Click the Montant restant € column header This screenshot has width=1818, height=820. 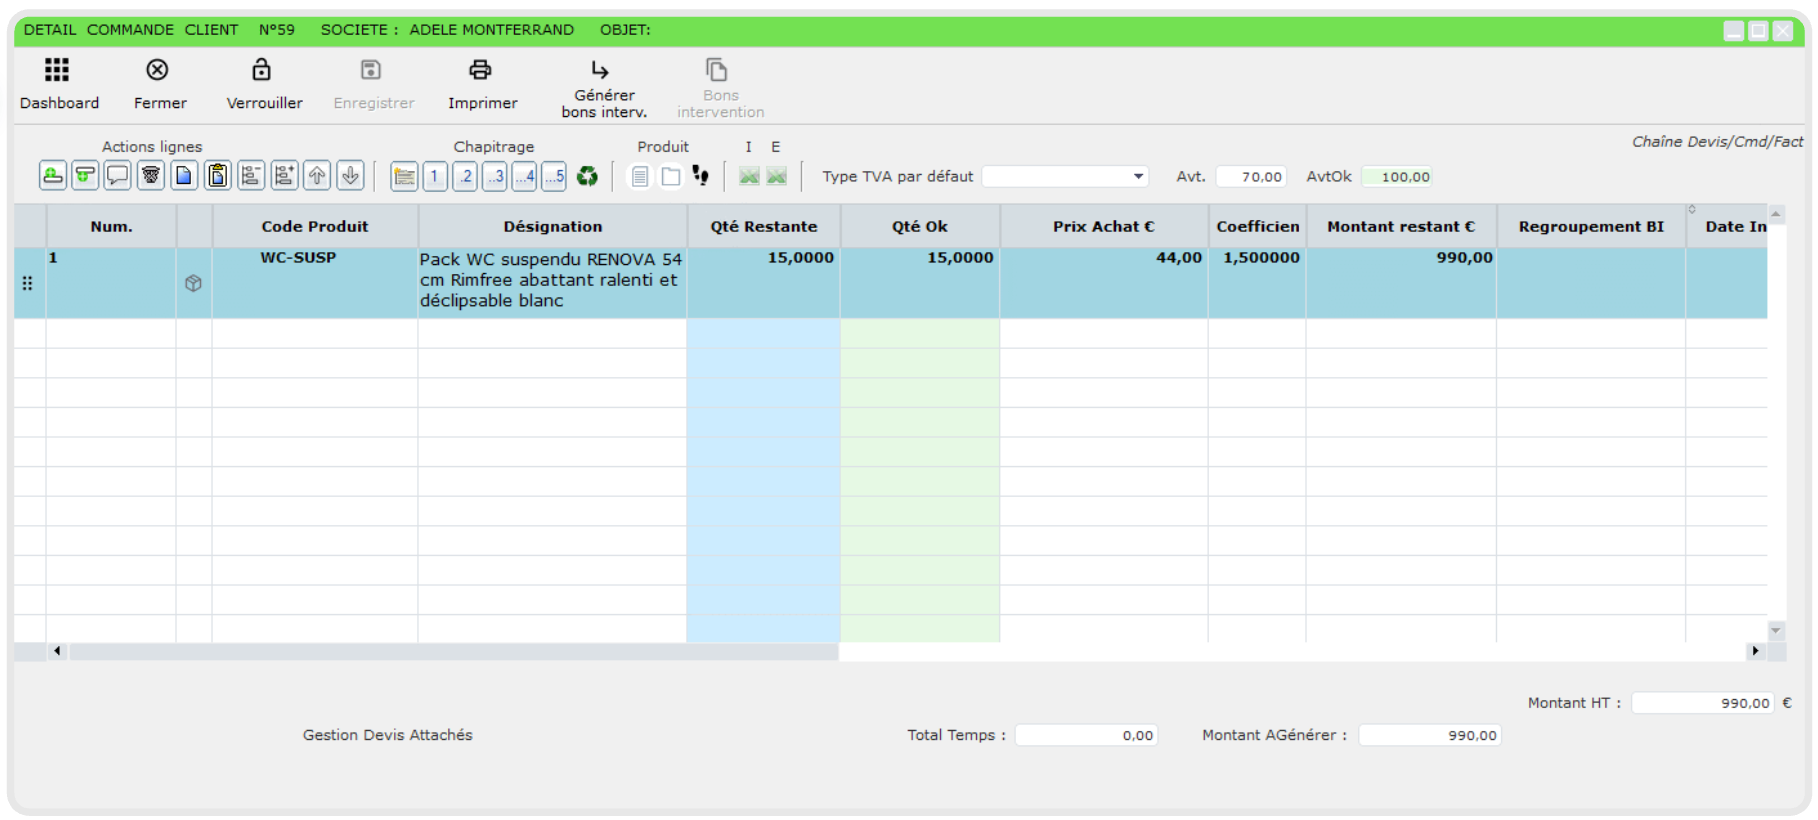(x=1401, y=227)
